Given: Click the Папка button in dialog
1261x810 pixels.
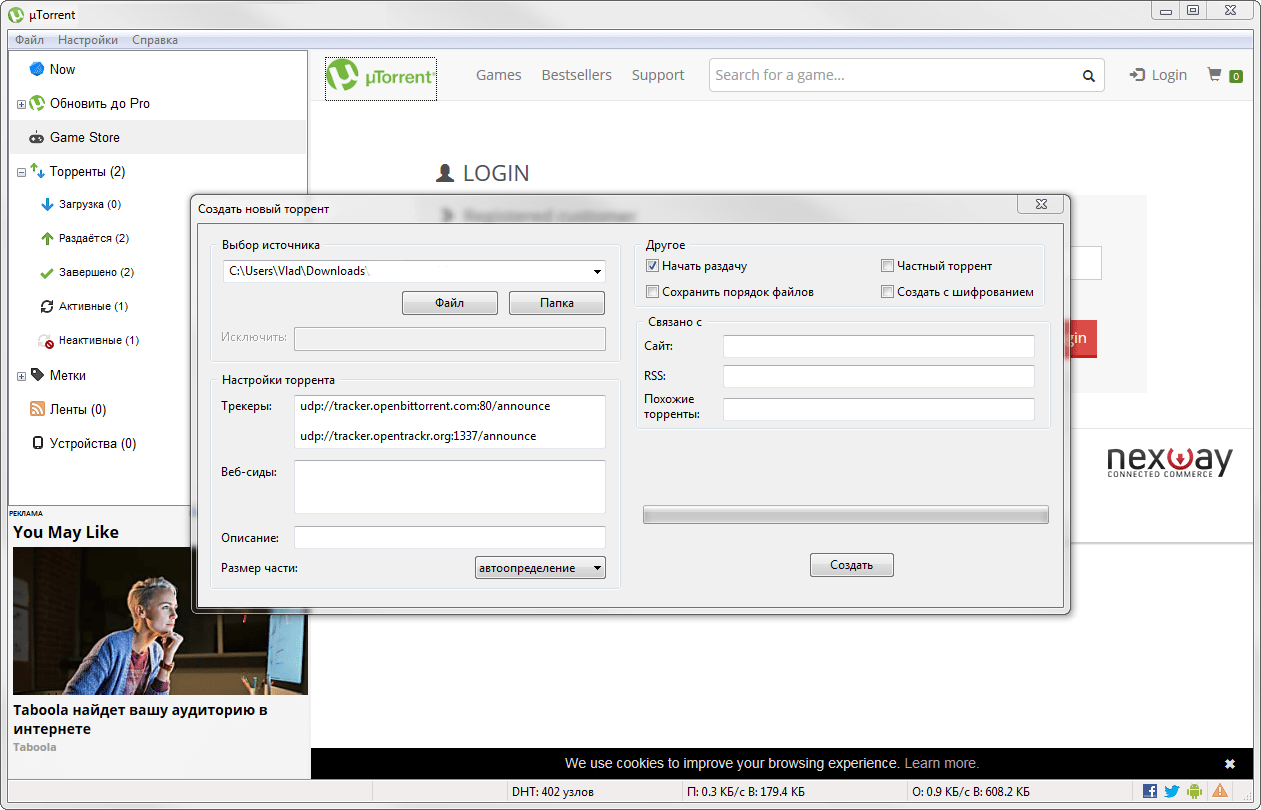Looking at the screenshot, I should click(x=557, y=303).
